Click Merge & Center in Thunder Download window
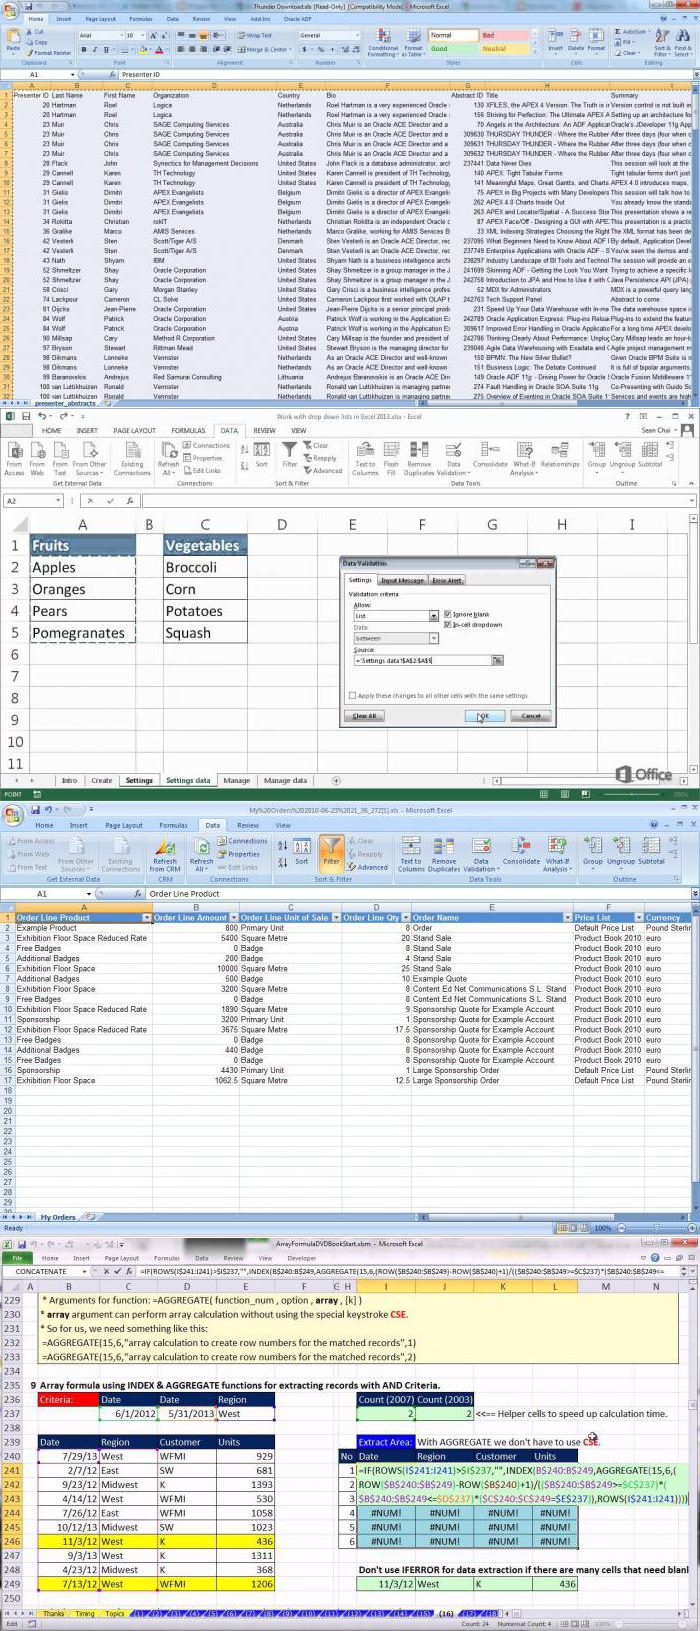Screen dimensions: 700x1631 tap(264, 49)
